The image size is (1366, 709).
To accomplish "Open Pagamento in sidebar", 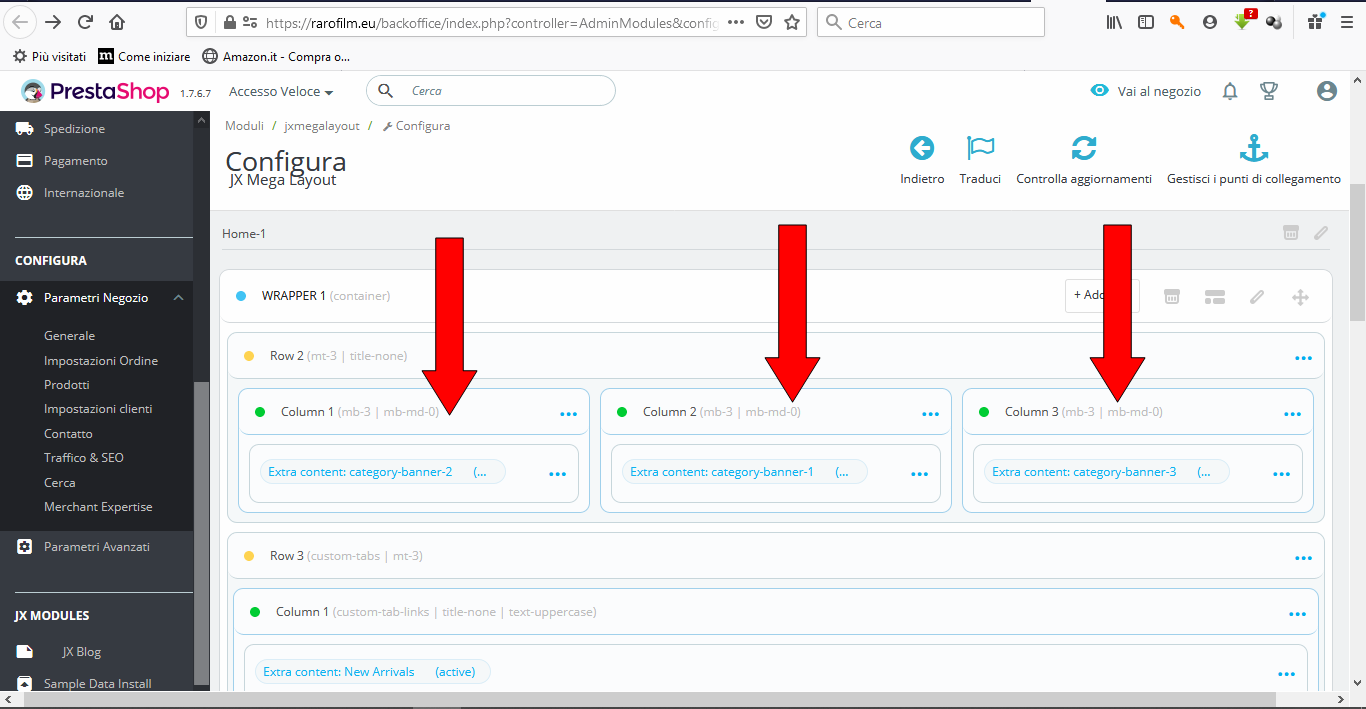I will tap(76, 160).
